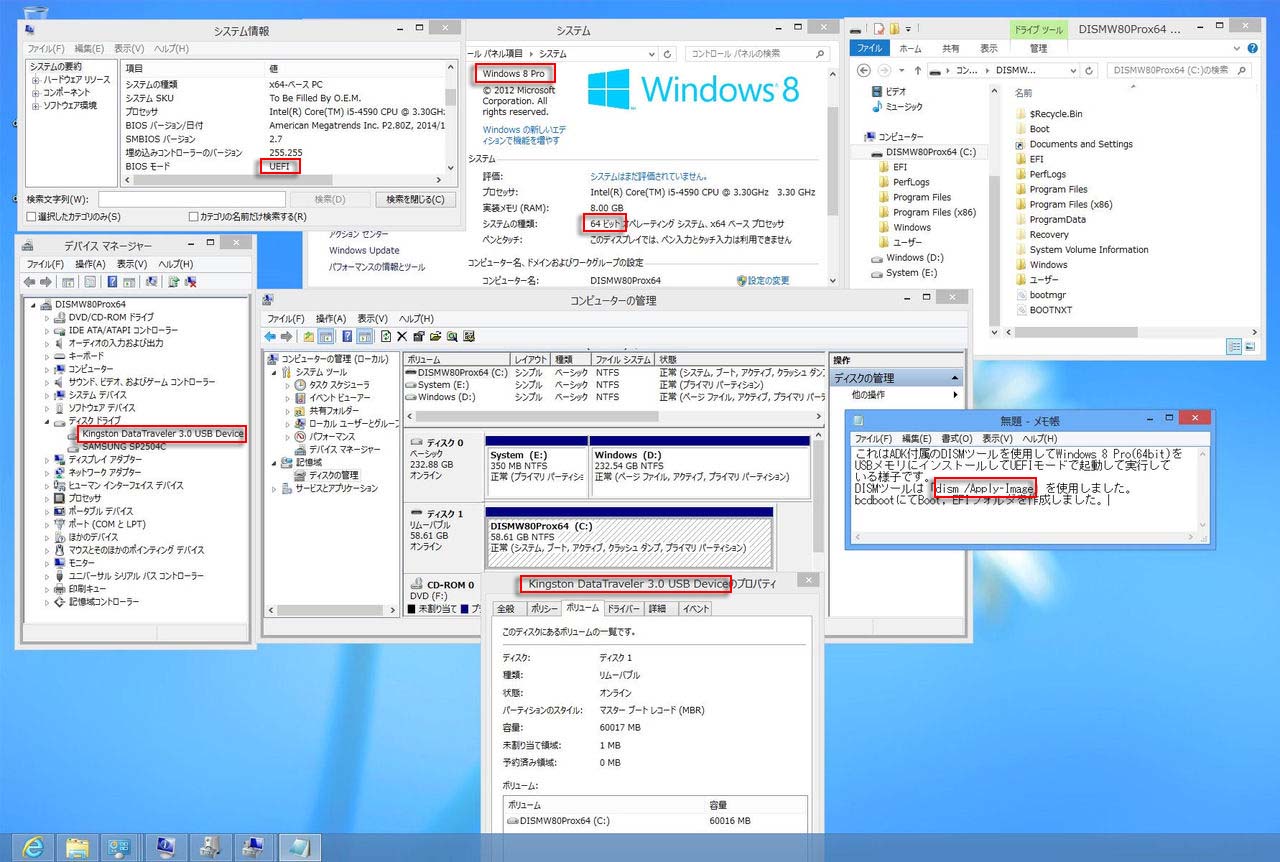Image resolution: width=1280 pixels, height=862 pixels.
Task: Expand the display adapters node
Action: point(47,459)
